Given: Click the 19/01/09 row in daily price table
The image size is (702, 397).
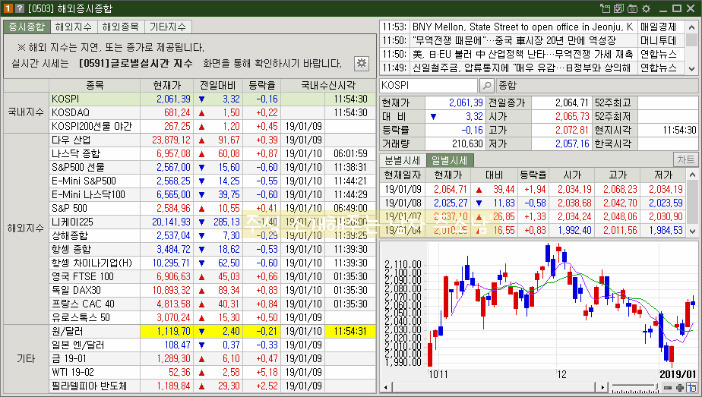Looking at the screenshot, I should pos(534,189).
